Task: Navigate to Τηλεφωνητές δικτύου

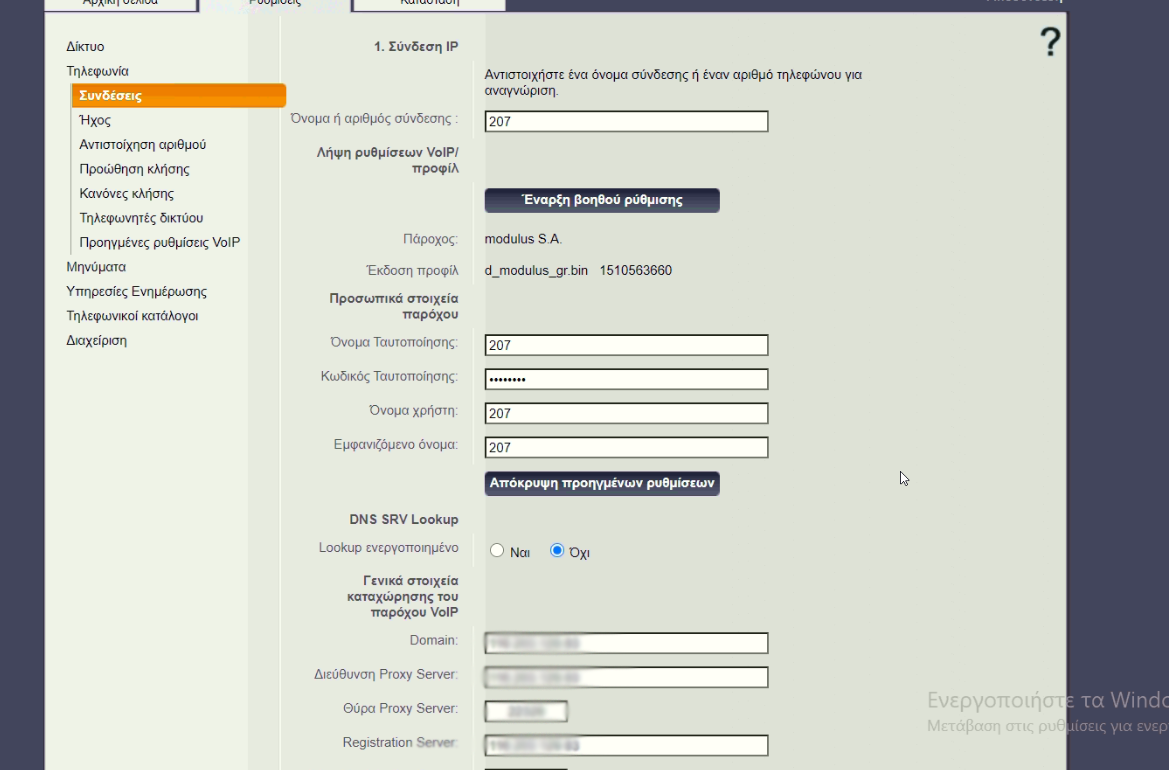Action: (141, 218)
